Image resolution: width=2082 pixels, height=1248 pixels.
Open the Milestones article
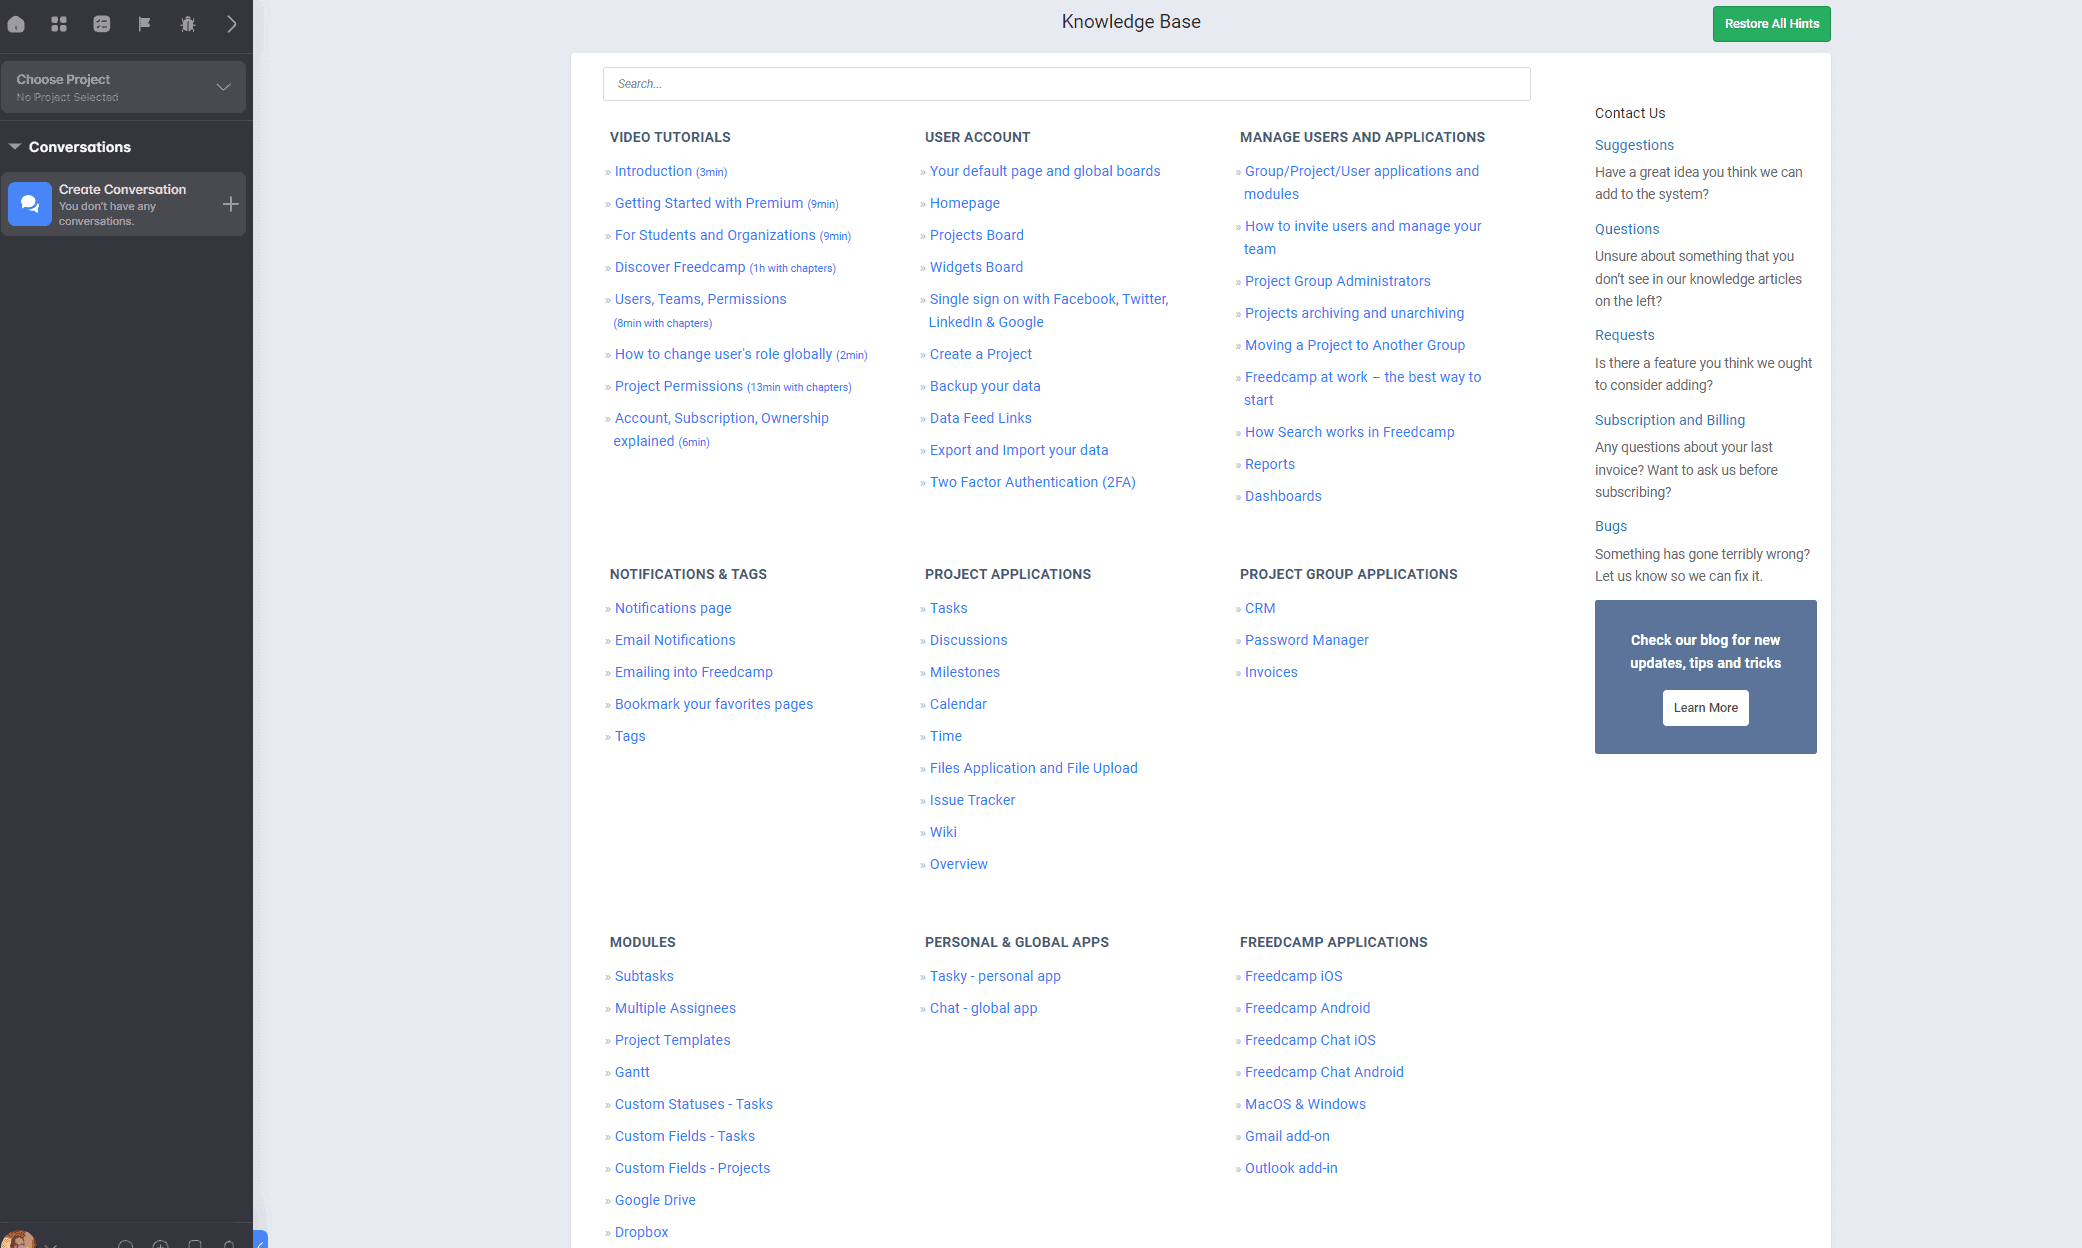[964, 673]
